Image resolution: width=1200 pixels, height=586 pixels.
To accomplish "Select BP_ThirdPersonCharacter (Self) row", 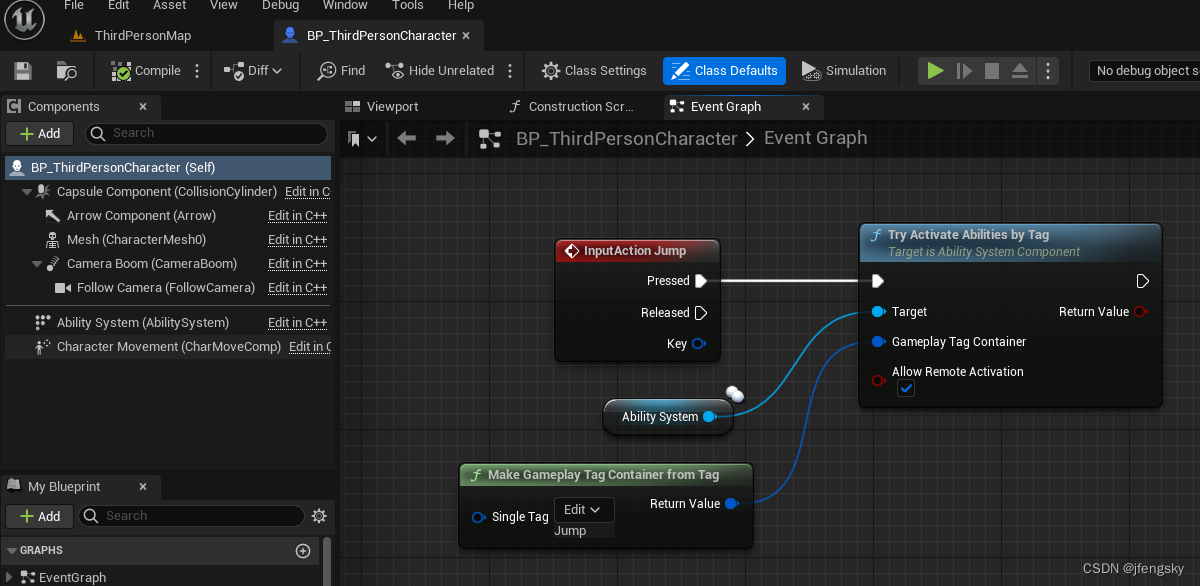I will point(166,167).
